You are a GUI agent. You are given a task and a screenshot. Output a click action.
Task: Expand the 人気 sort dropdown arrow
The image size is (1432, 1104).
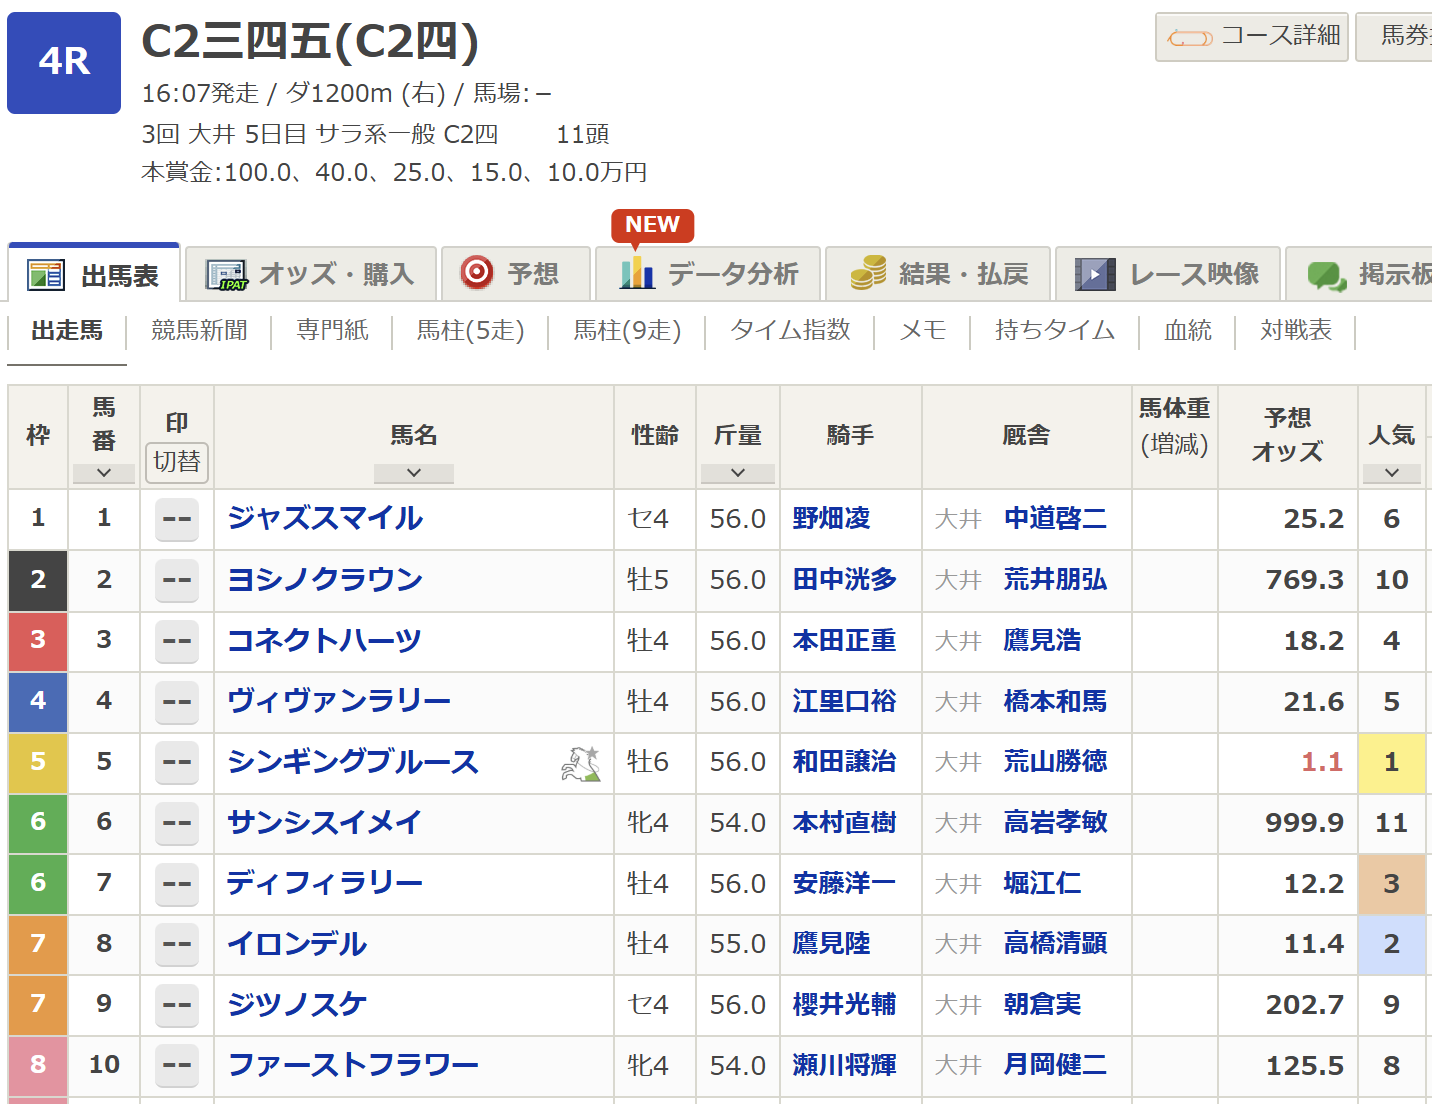pos(1391,473)
